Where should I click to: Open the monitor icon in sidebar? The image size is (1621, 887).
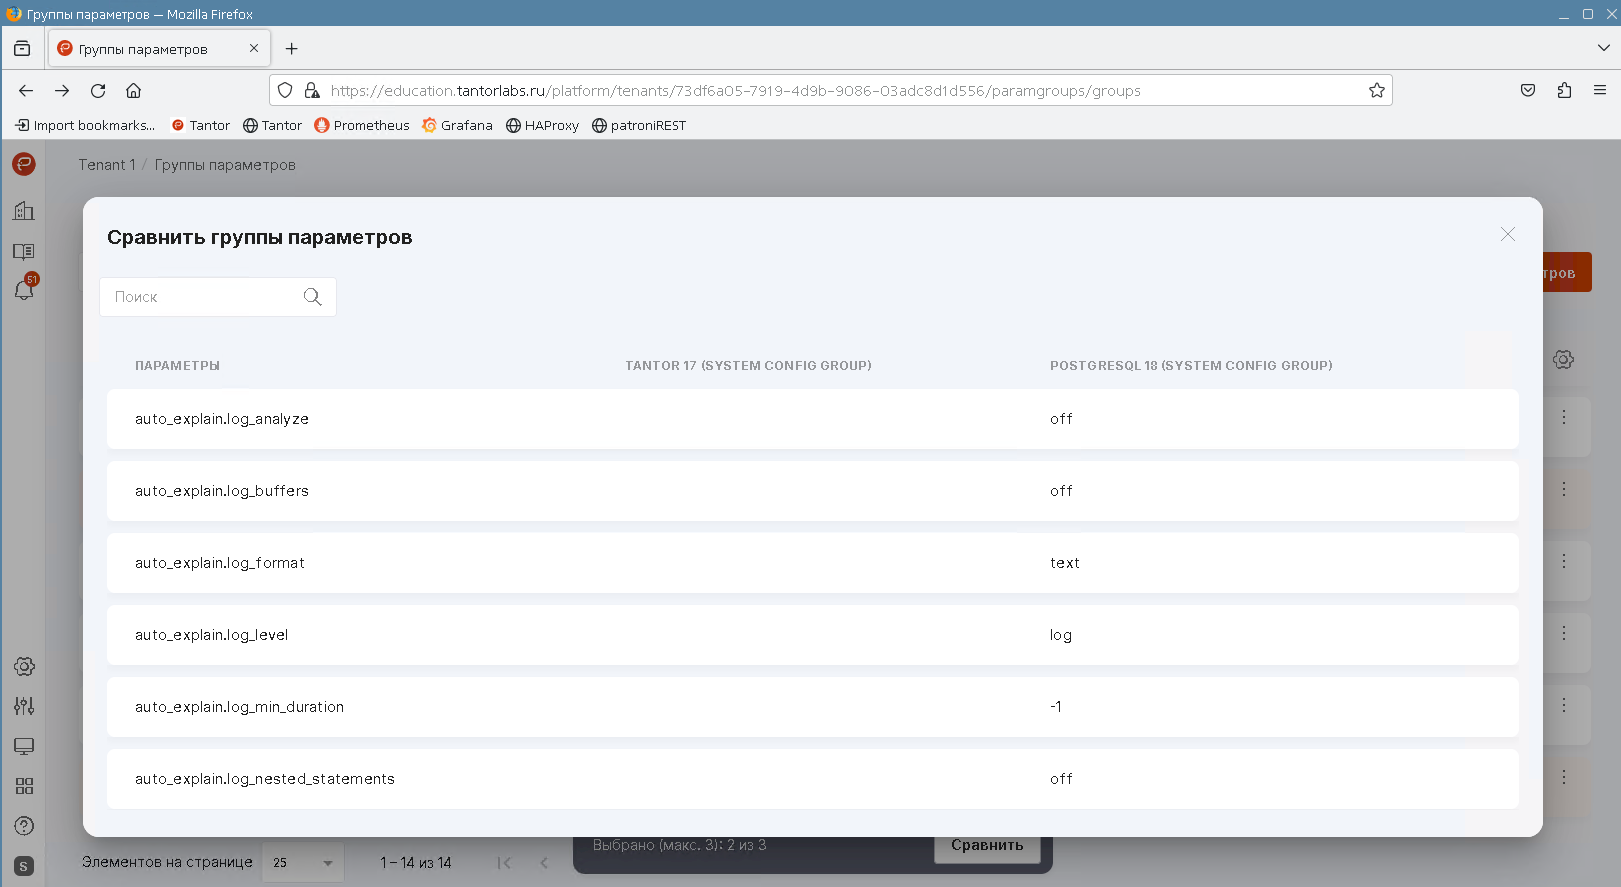tap(24, 746)
